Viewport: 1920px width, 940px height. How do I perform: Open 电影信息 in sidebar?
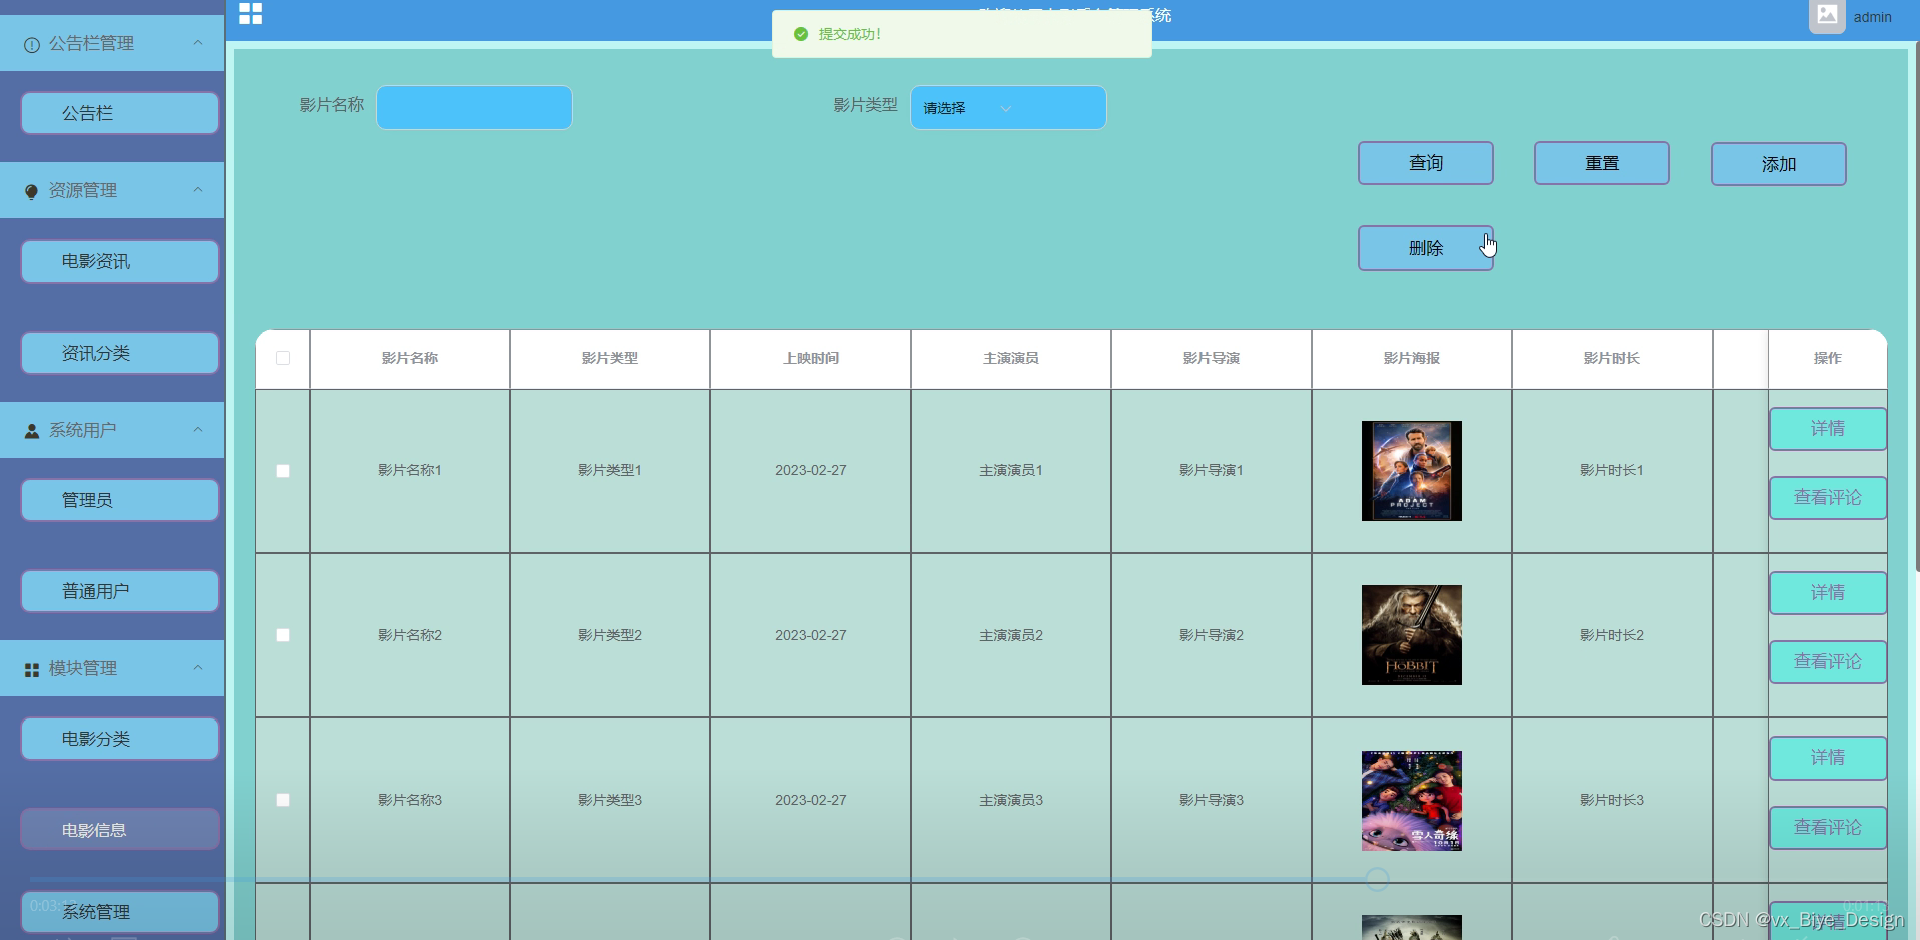click(120, 830)
